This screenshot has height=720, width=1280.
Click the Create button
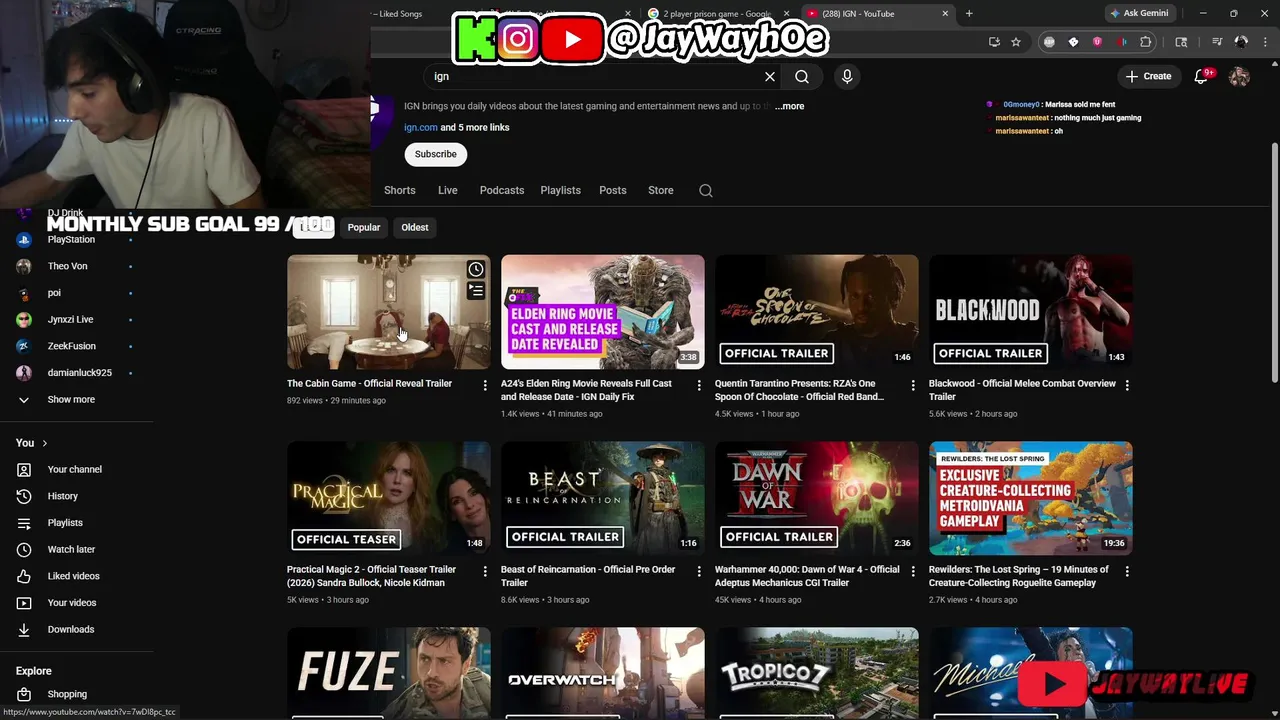click(1148, 76)
